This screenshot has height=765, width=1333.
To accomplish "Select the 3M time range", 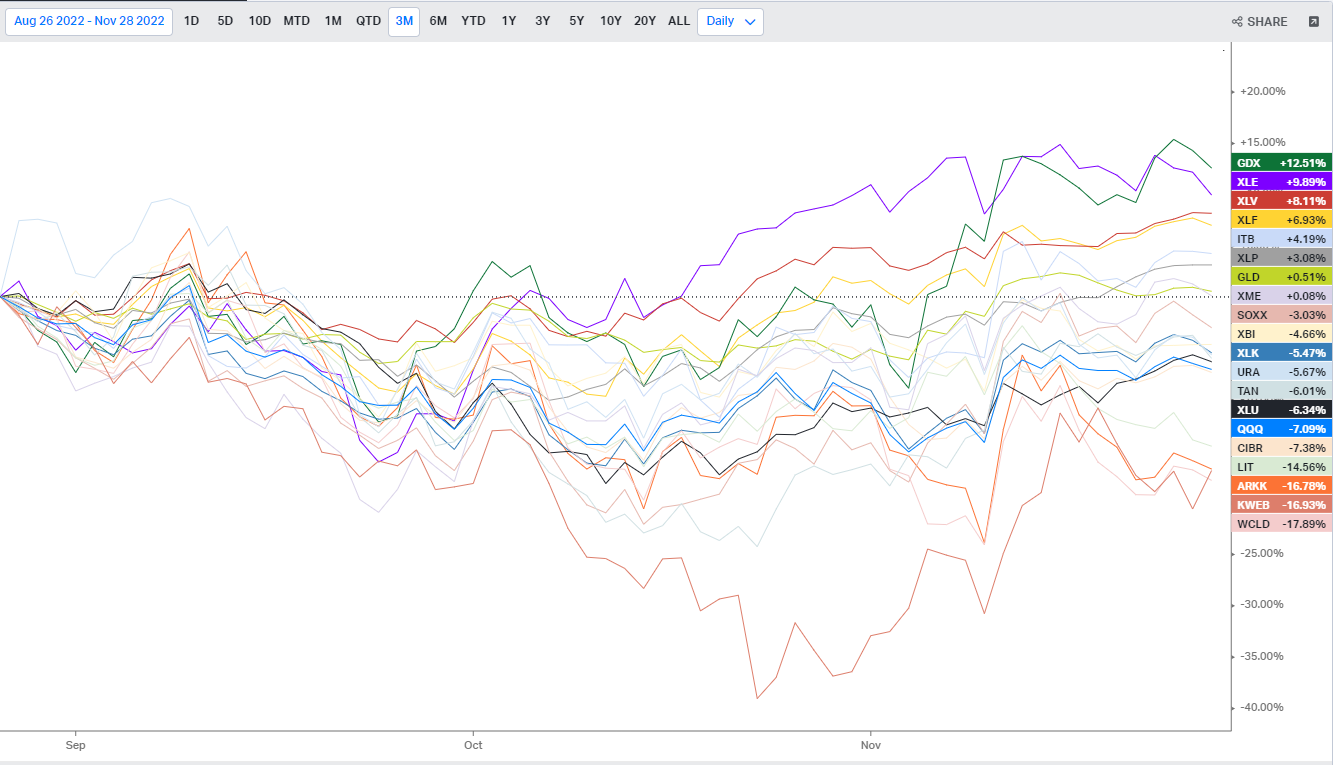I will pyautogui.click(x=404, y=21).
